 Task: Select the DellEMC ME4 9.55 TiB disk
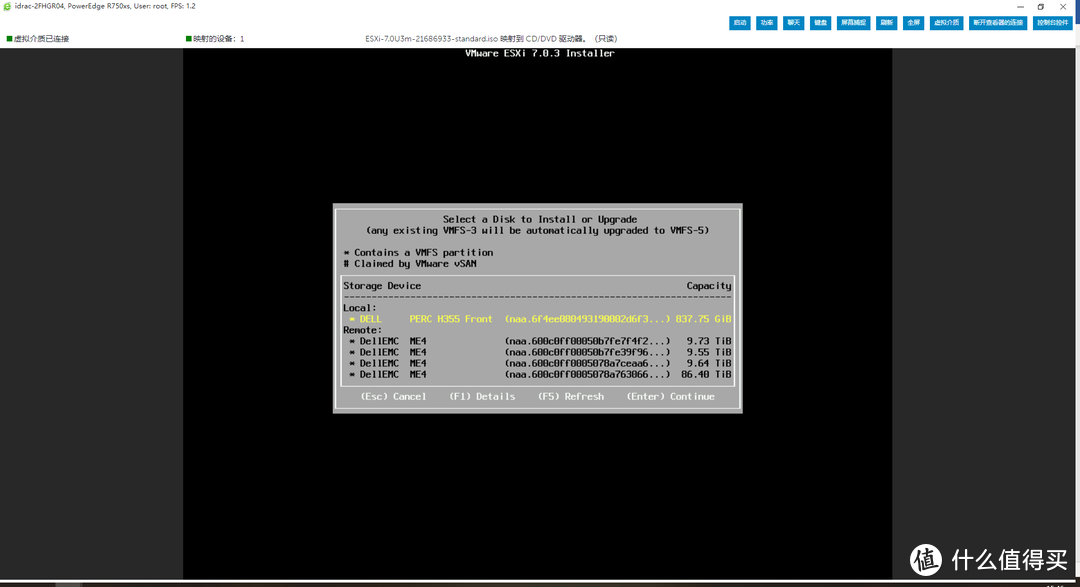point(537,352)
